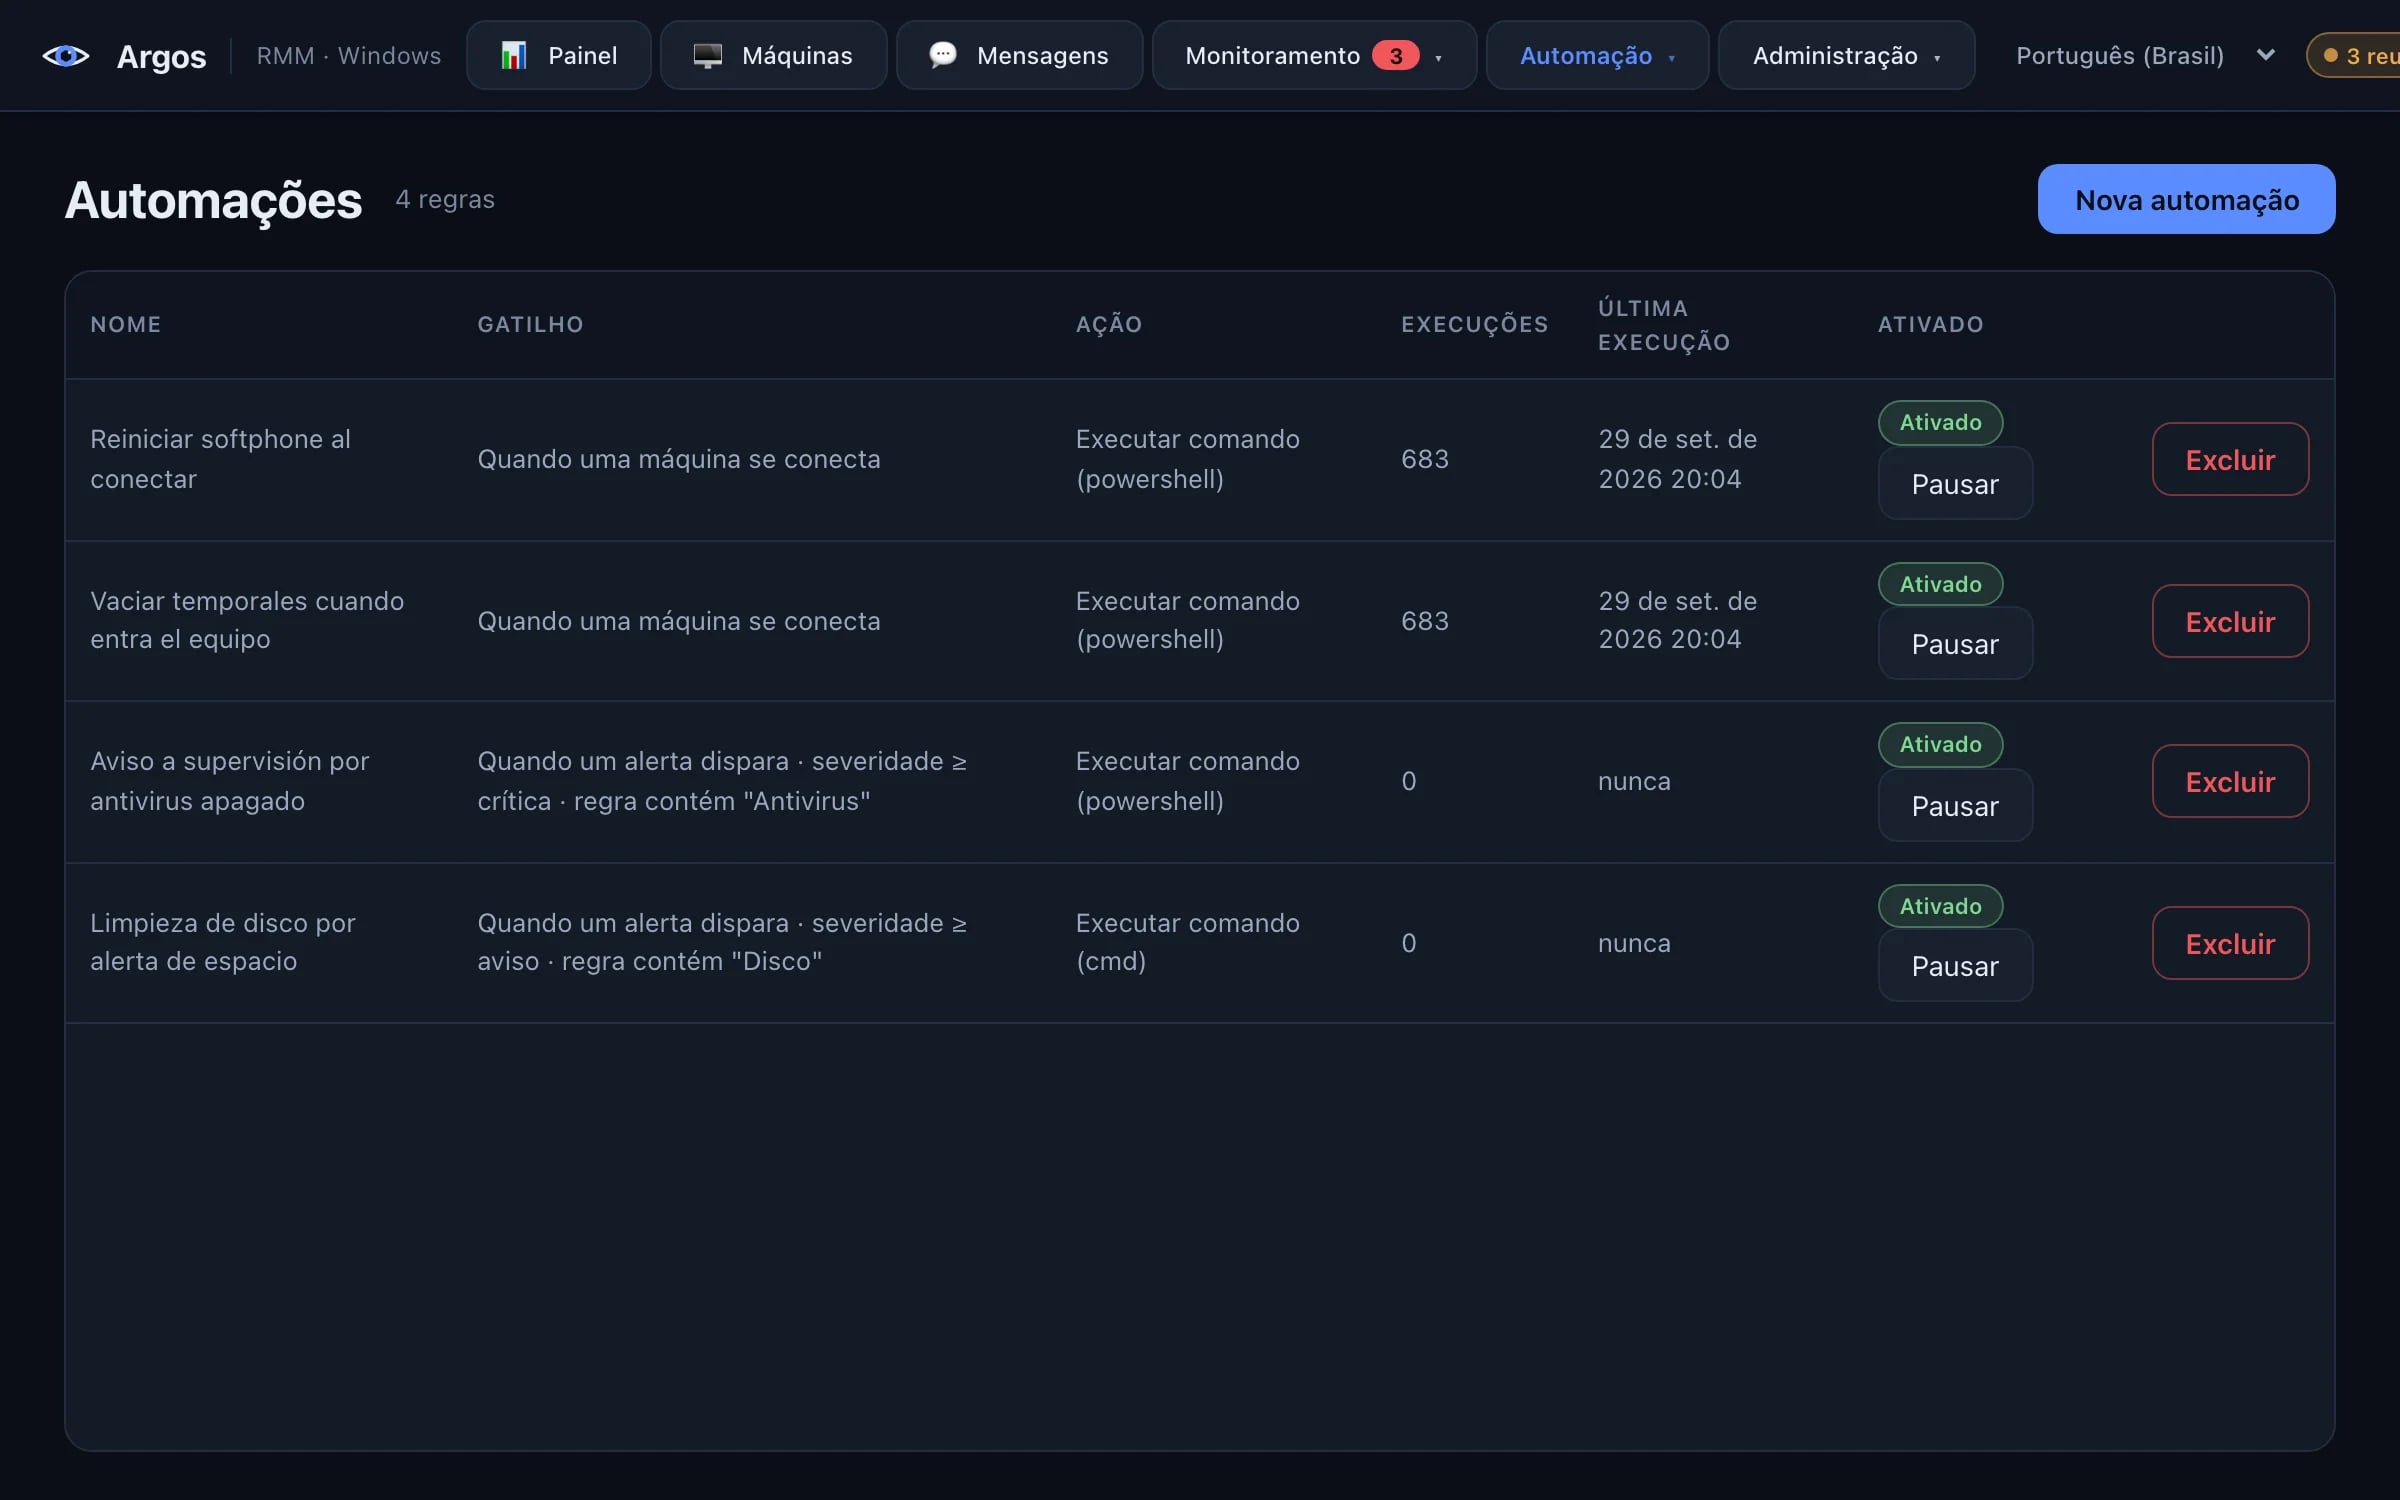Click the trigger text containing "Disco"
2400x1500 pixels.
(x=722, y=942)
